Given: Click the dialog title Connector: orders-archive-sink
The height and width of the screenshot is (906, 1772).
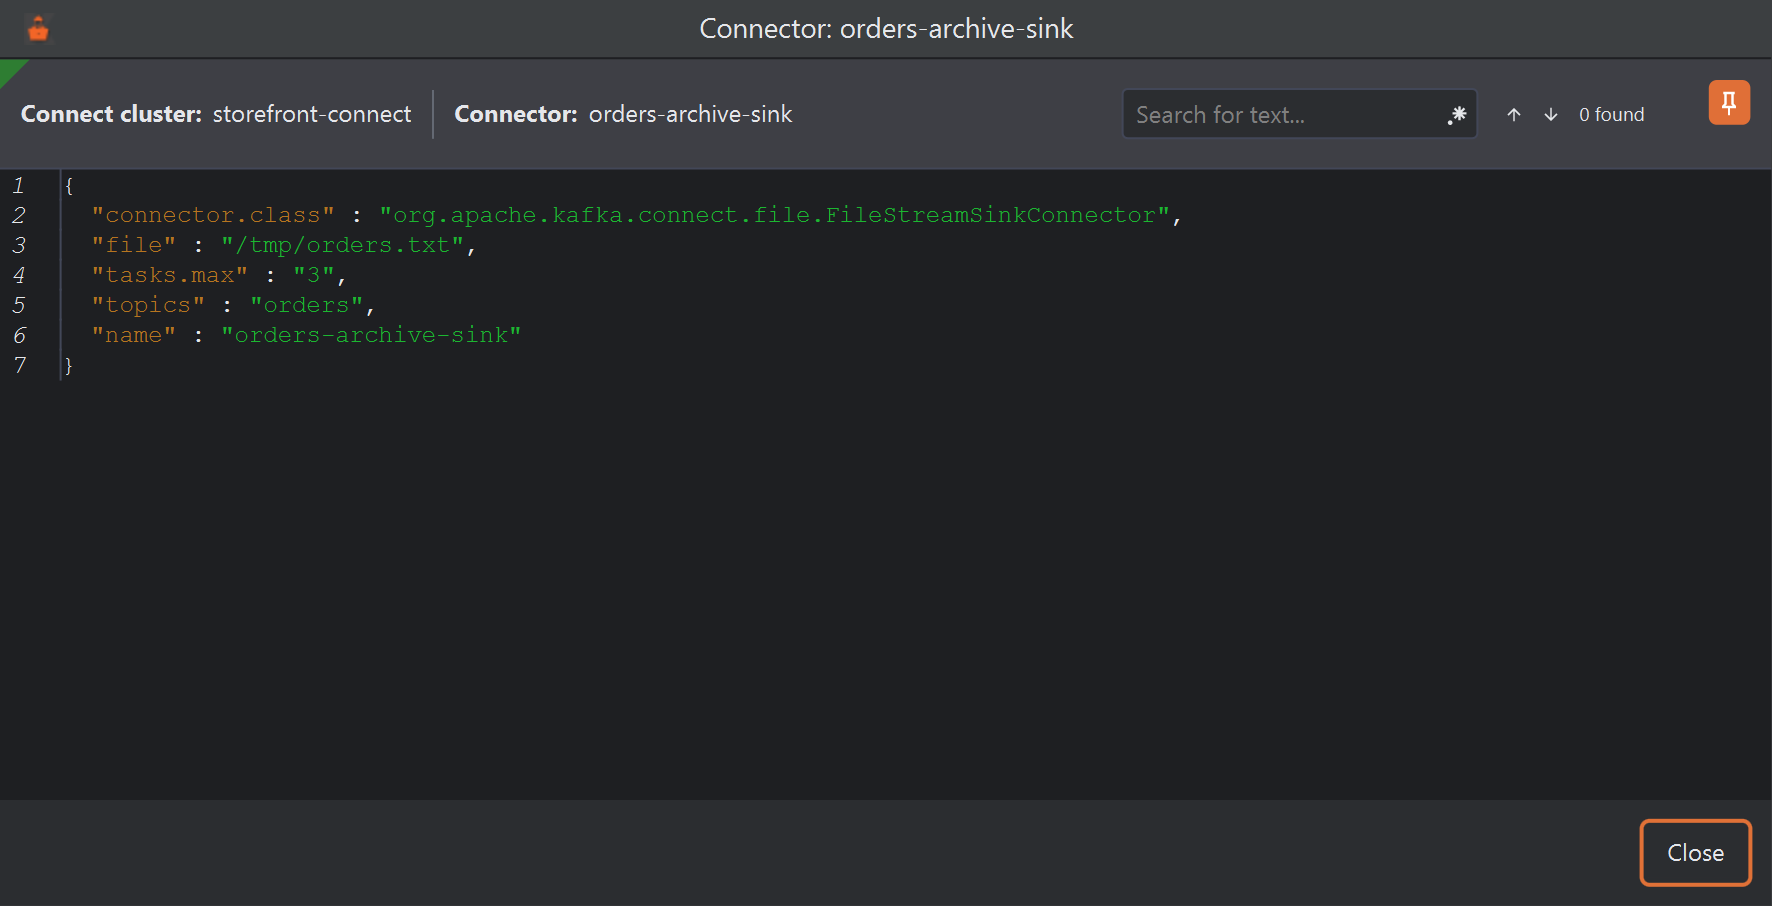Looking at the screenshot, I should (886, 29).
